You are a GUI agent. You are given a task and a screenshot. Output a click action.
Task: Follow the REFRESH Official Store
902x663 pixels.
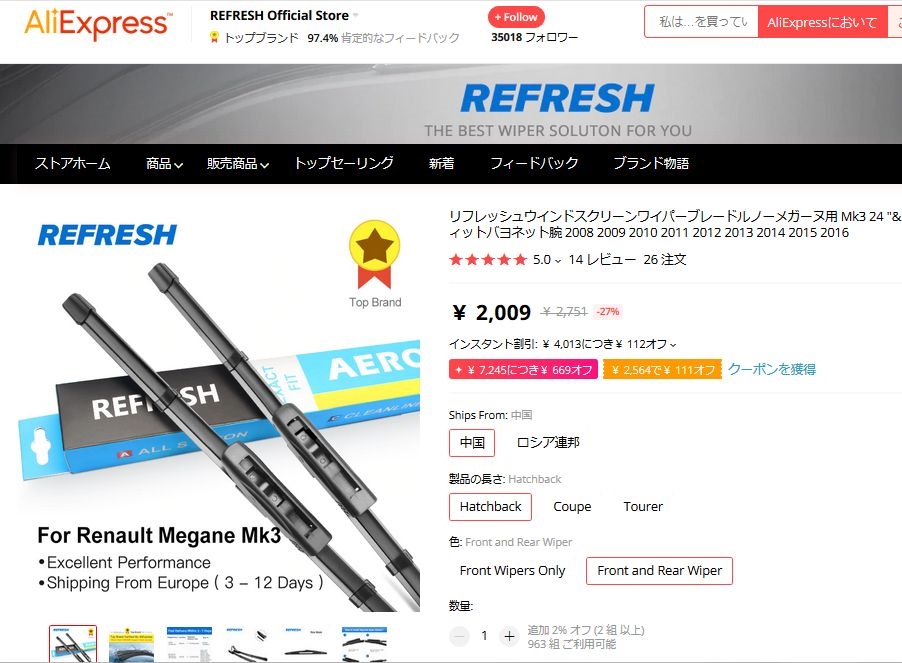tap(516, 17)
